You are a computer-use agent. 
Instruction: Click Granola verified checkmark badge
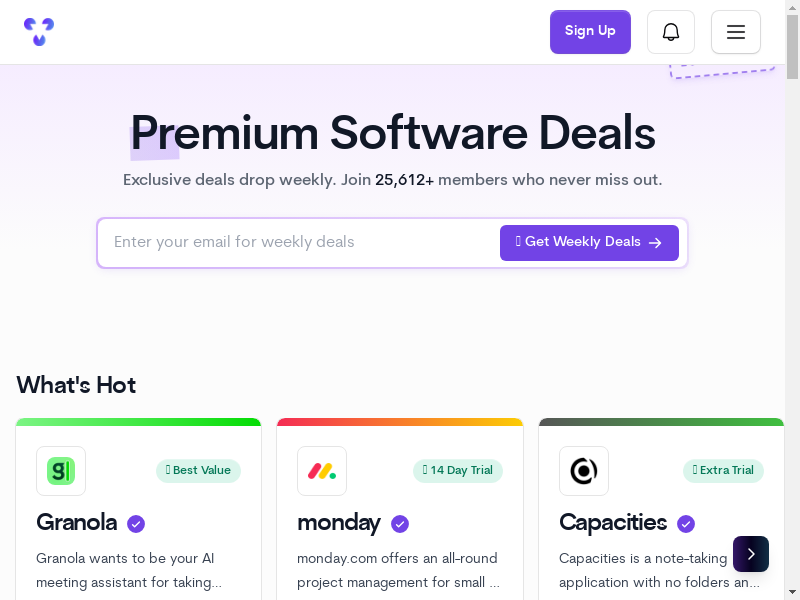tap(137, 523)
